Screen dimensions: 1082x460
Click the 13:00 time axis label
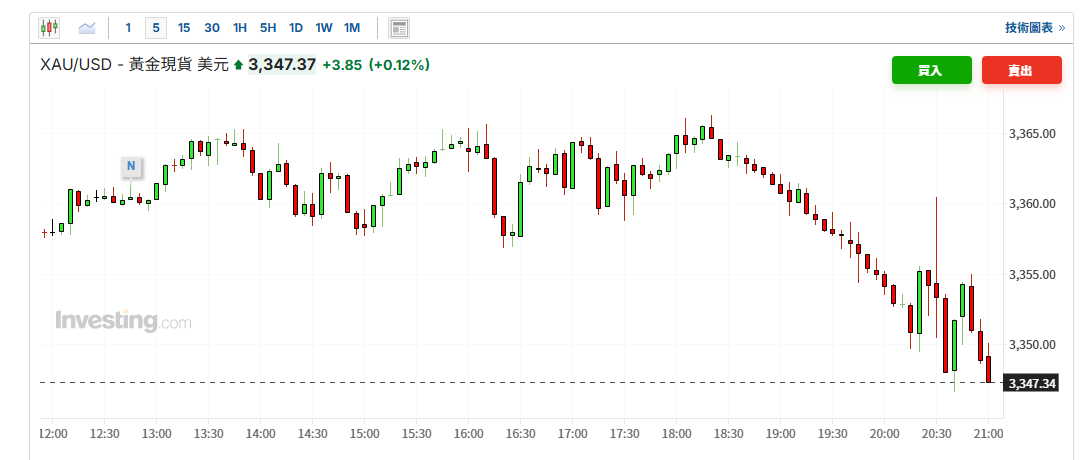click(x=157, y=434)
